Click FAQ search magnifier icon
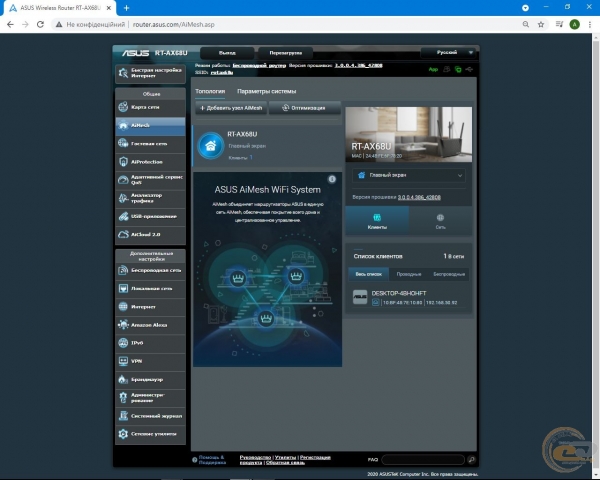Image resolution: width=600 pixels, height=480 pixels. (471, 459)
